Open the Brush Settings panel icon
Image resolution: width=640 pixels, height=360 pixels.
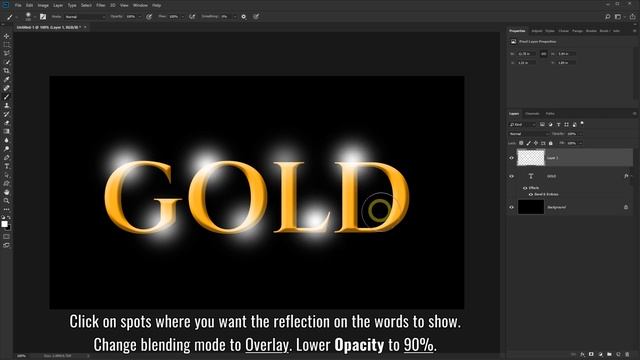(43, 17)
